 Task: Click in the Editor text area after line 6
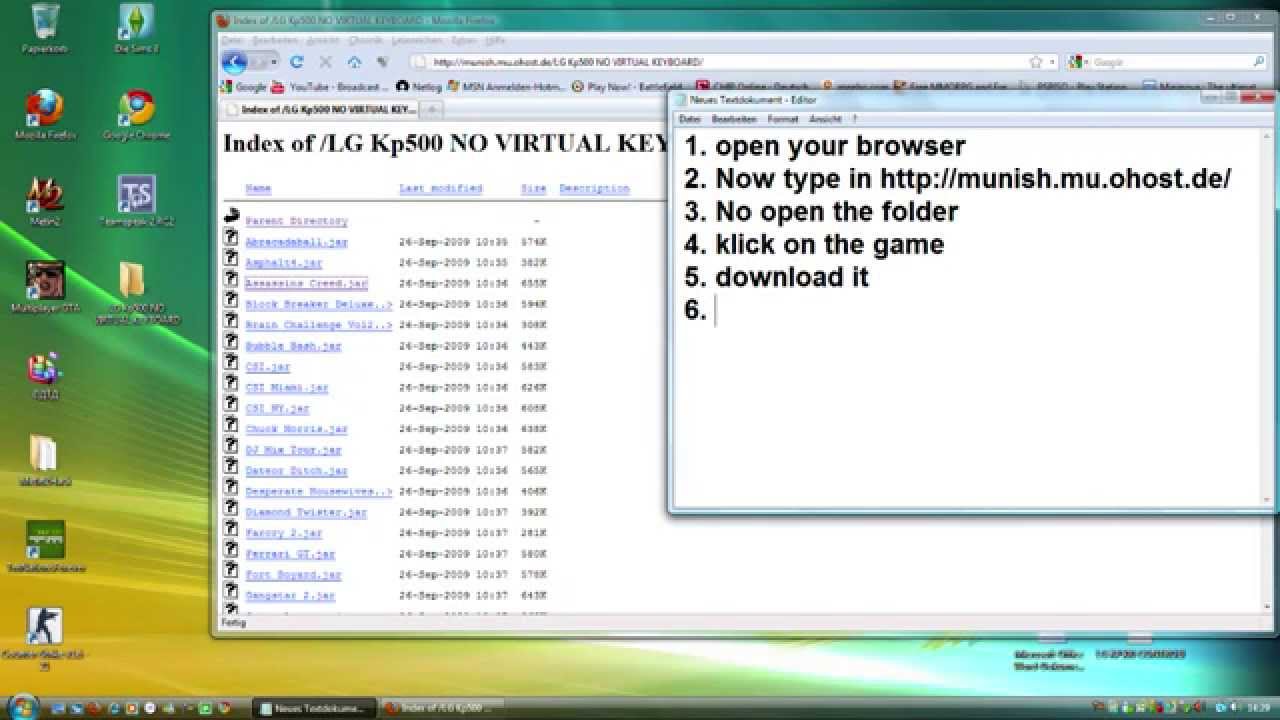point(718,310)
